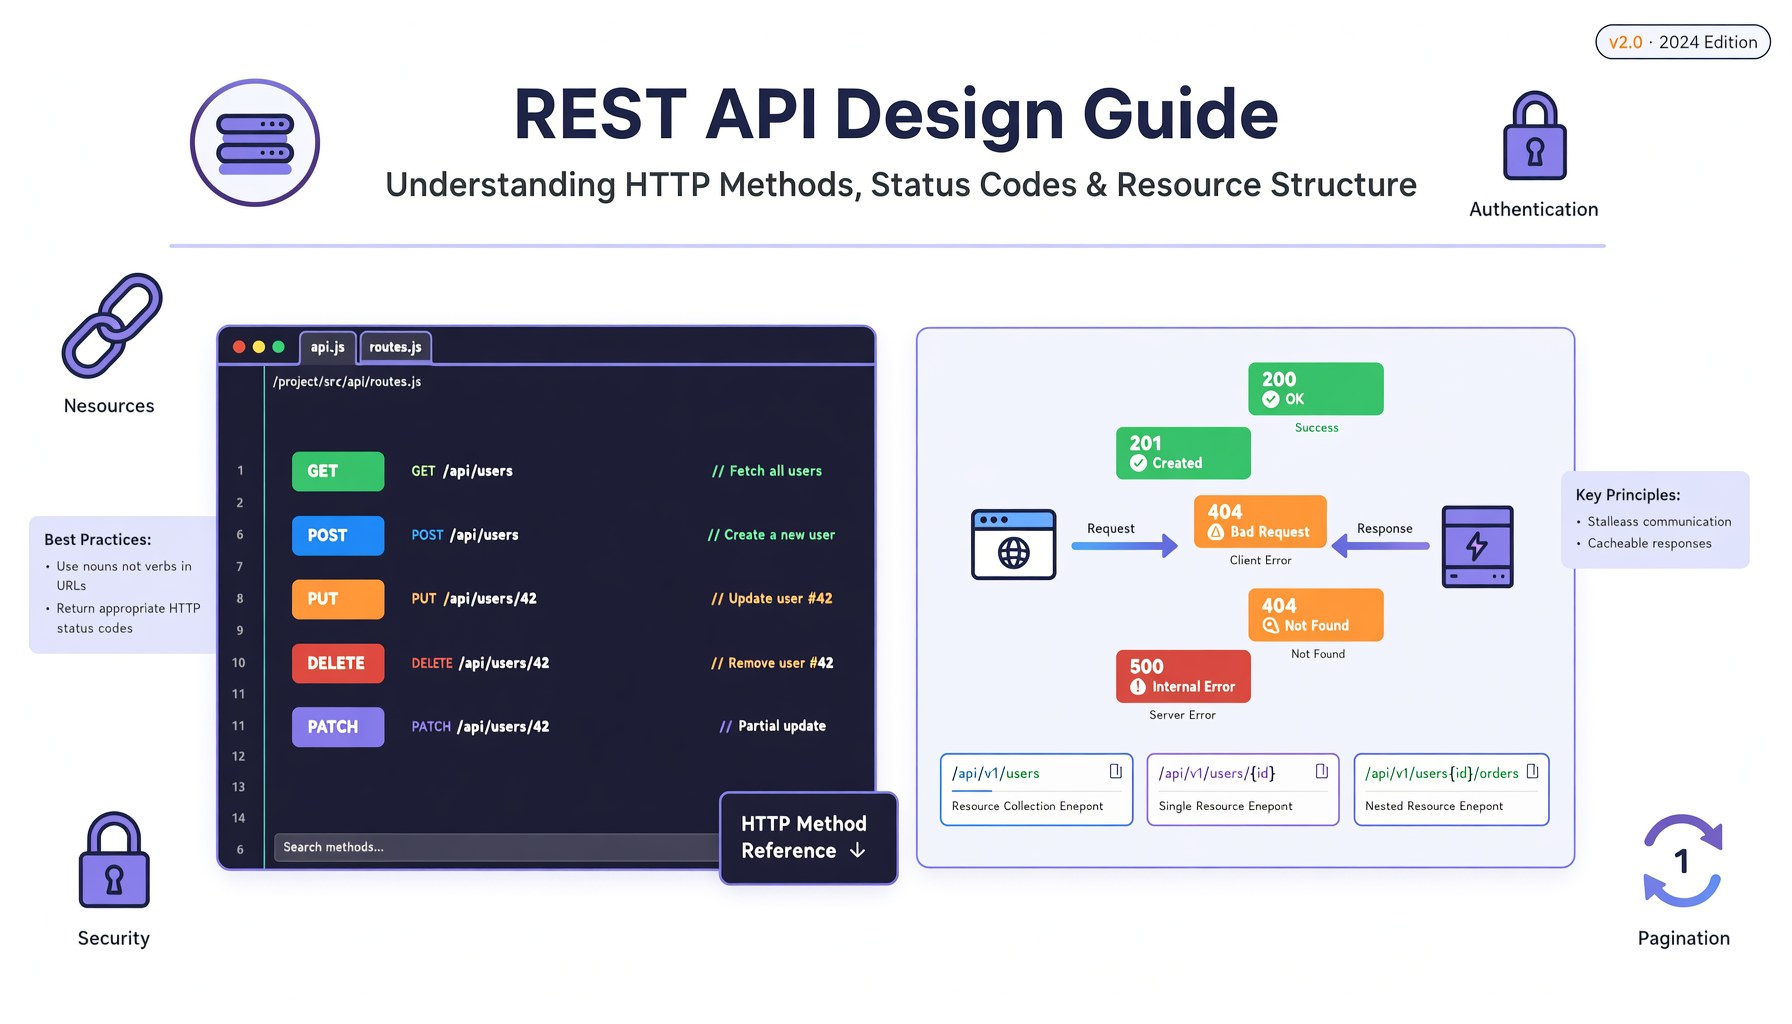1792x1024 pixels.
Task: Click the "Stalleass communication" bullet
Action: [x=1659, y=522]
